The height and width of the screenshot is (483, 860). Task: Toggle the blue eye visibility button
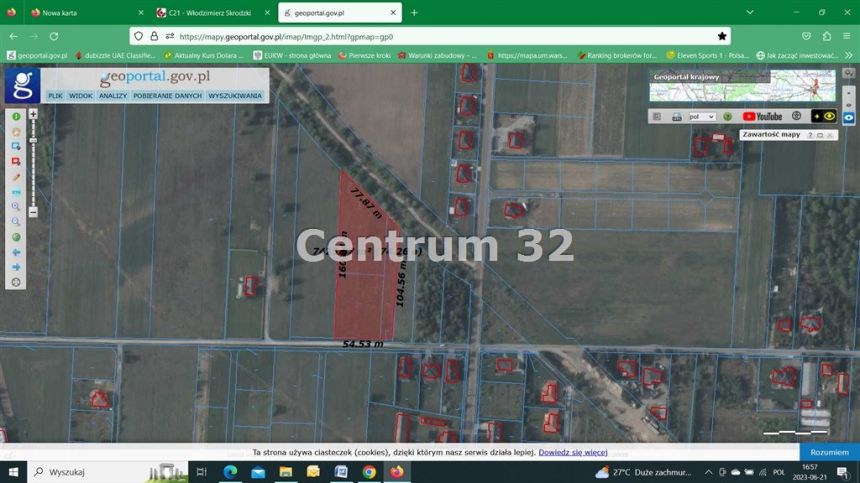pos(848,117)
